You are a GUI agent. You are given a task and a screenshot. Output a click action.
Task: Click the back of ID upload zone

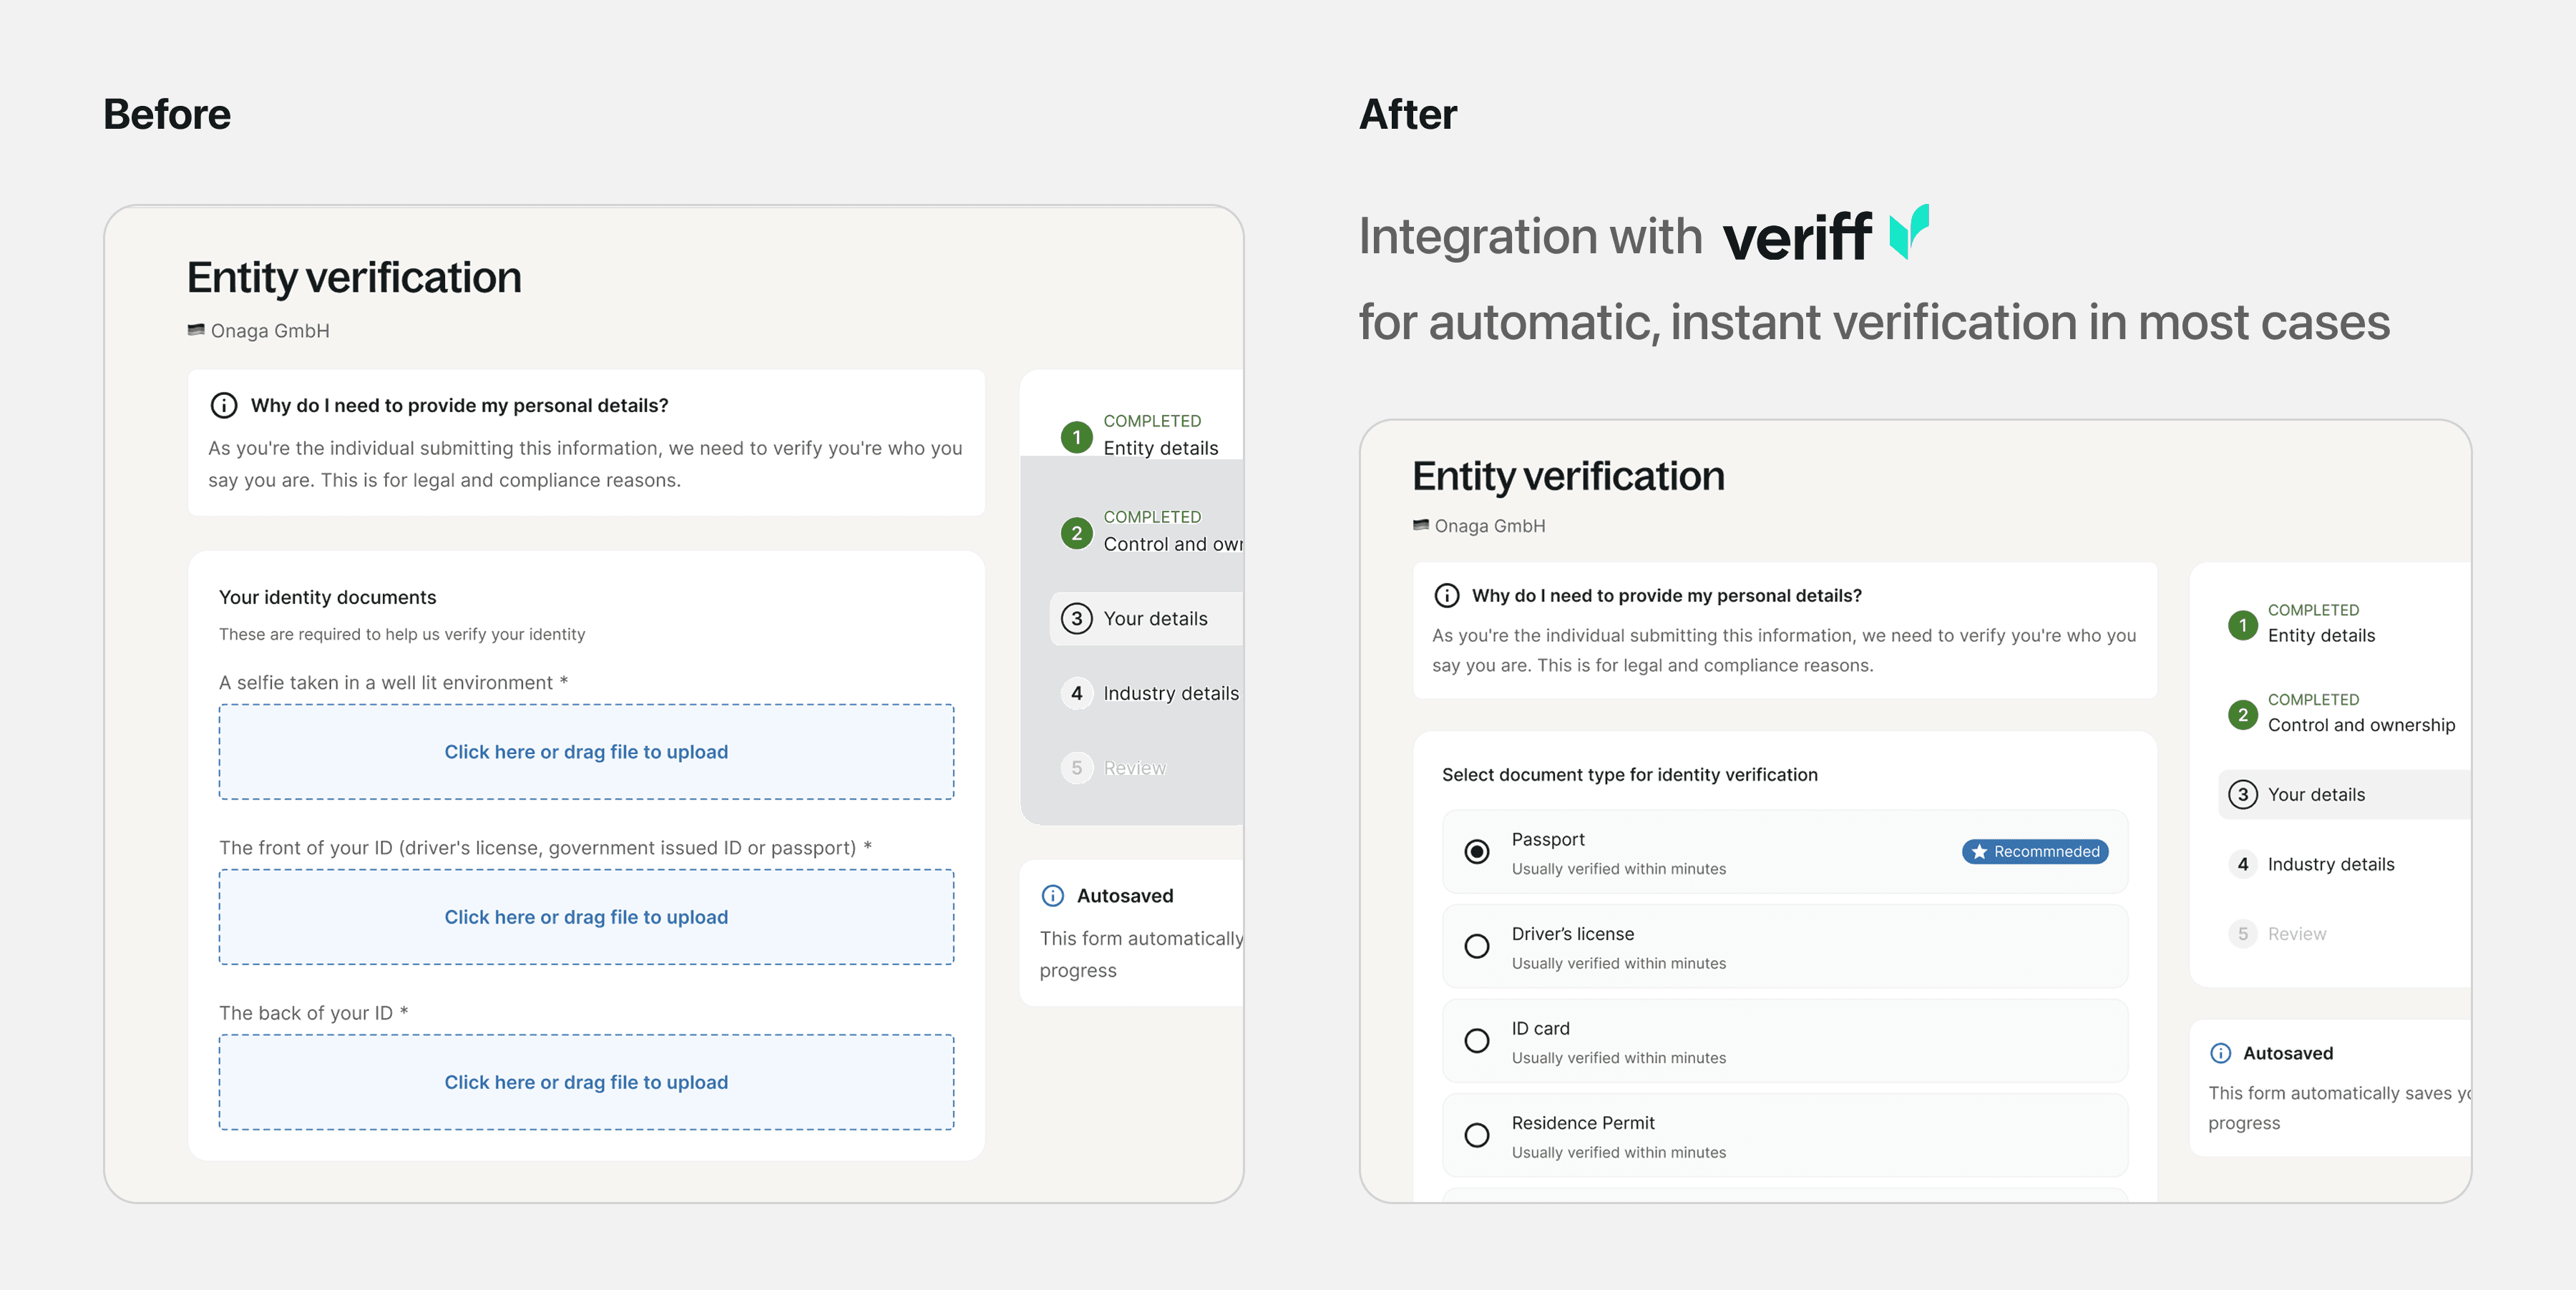click(x=586, y=1082)
